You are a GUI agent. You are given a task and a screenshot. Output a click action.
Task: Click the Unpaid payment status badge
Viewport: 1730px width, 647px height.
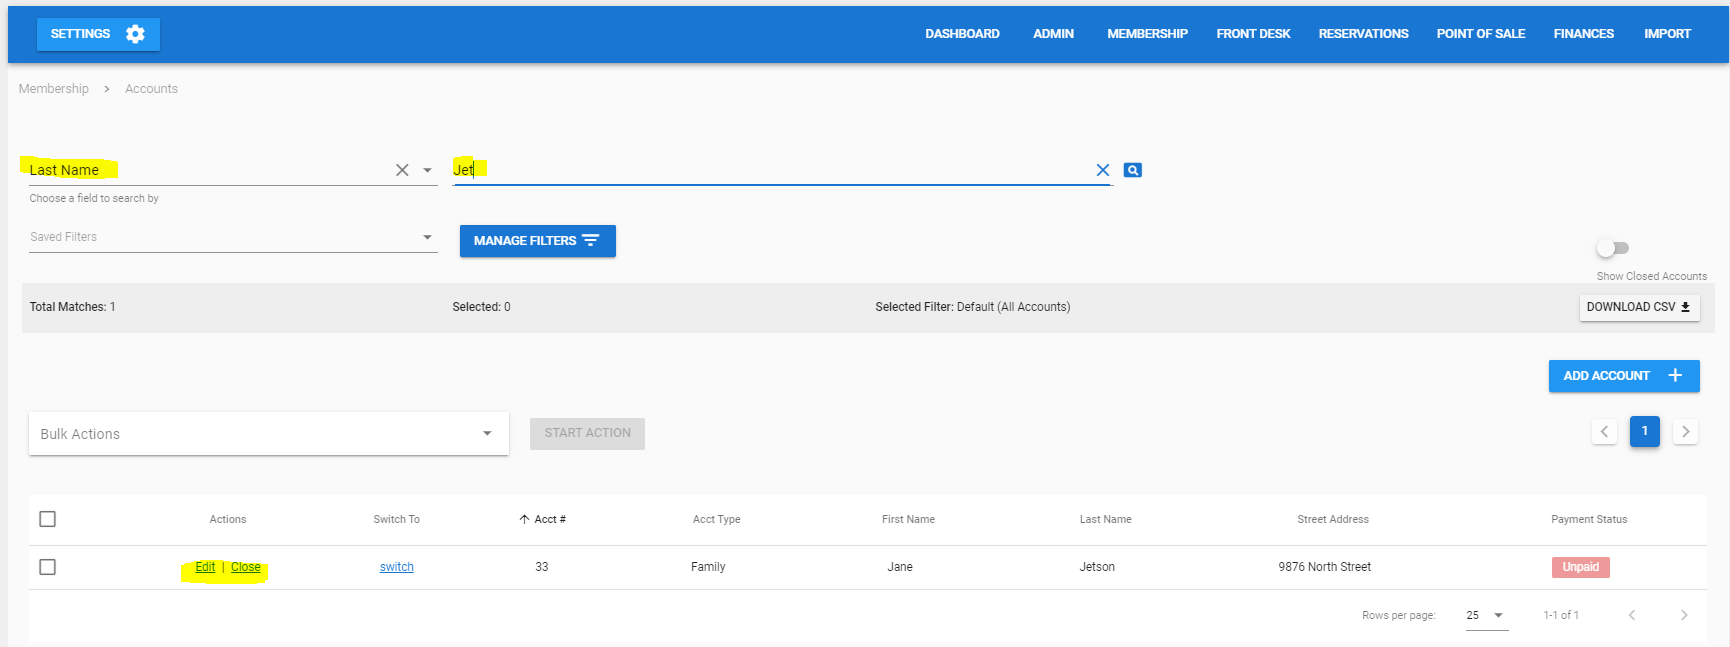(x=1580, y=567)
